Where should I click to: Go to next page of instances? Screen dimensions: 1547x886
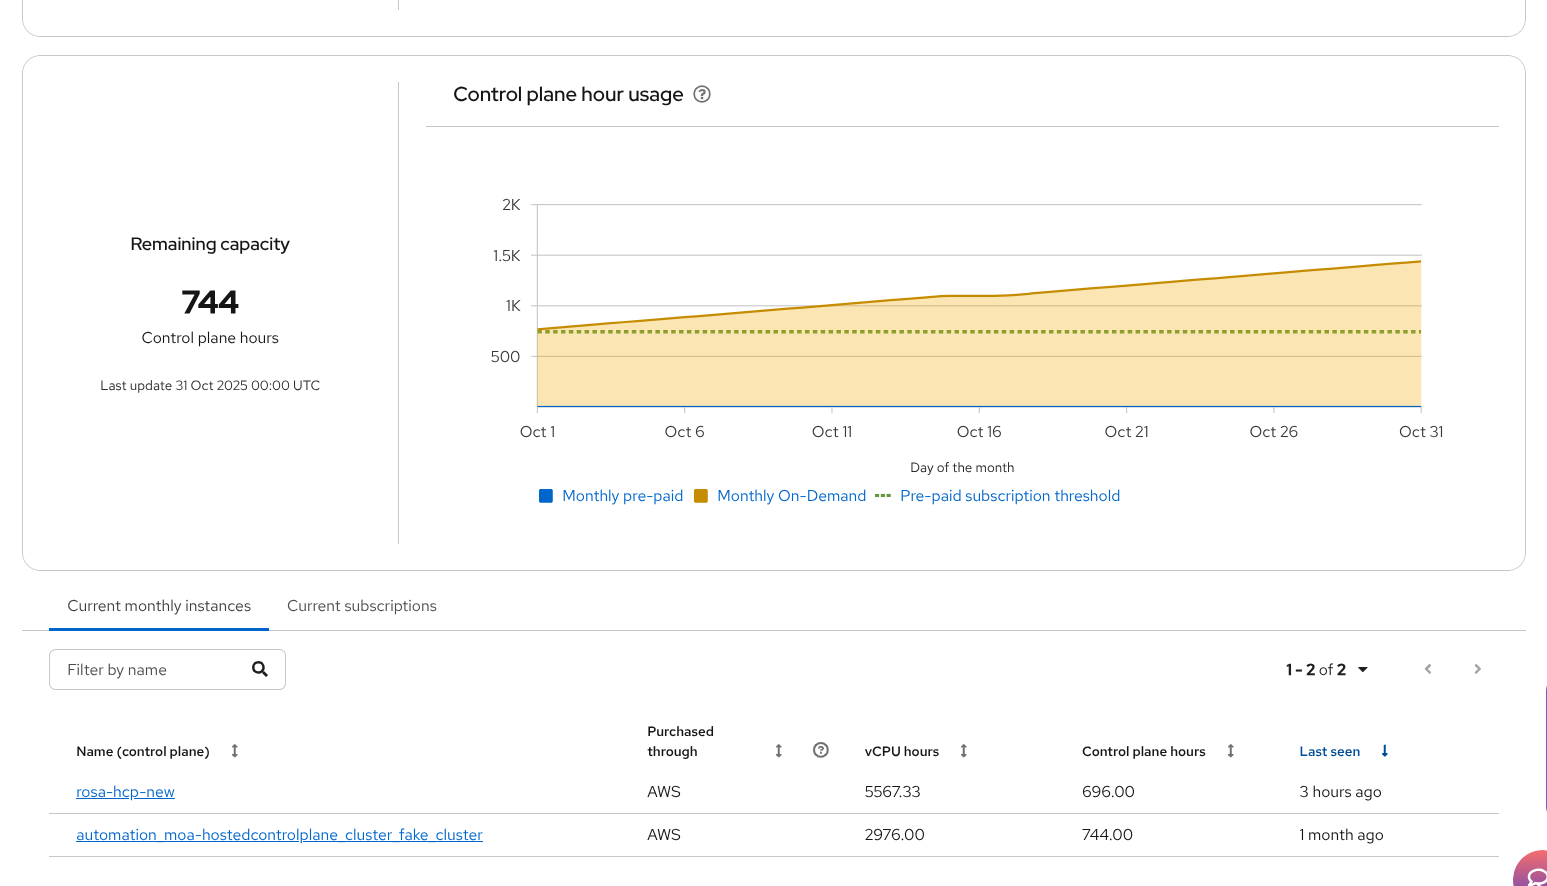(x=1477, y=669)
